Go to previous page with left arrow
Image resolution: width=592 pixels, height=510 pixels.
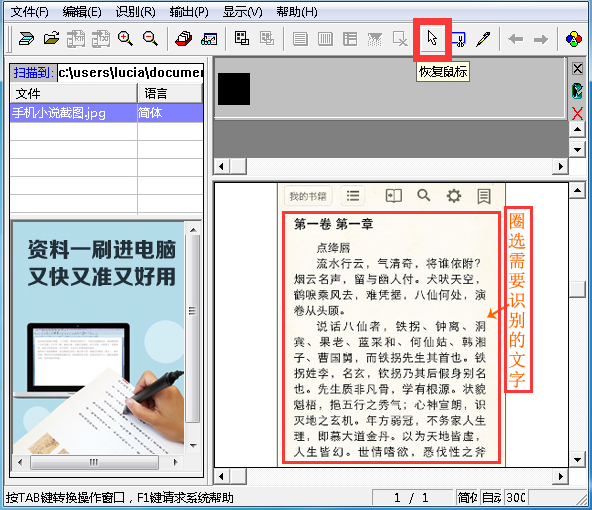(x=516, y=39)
